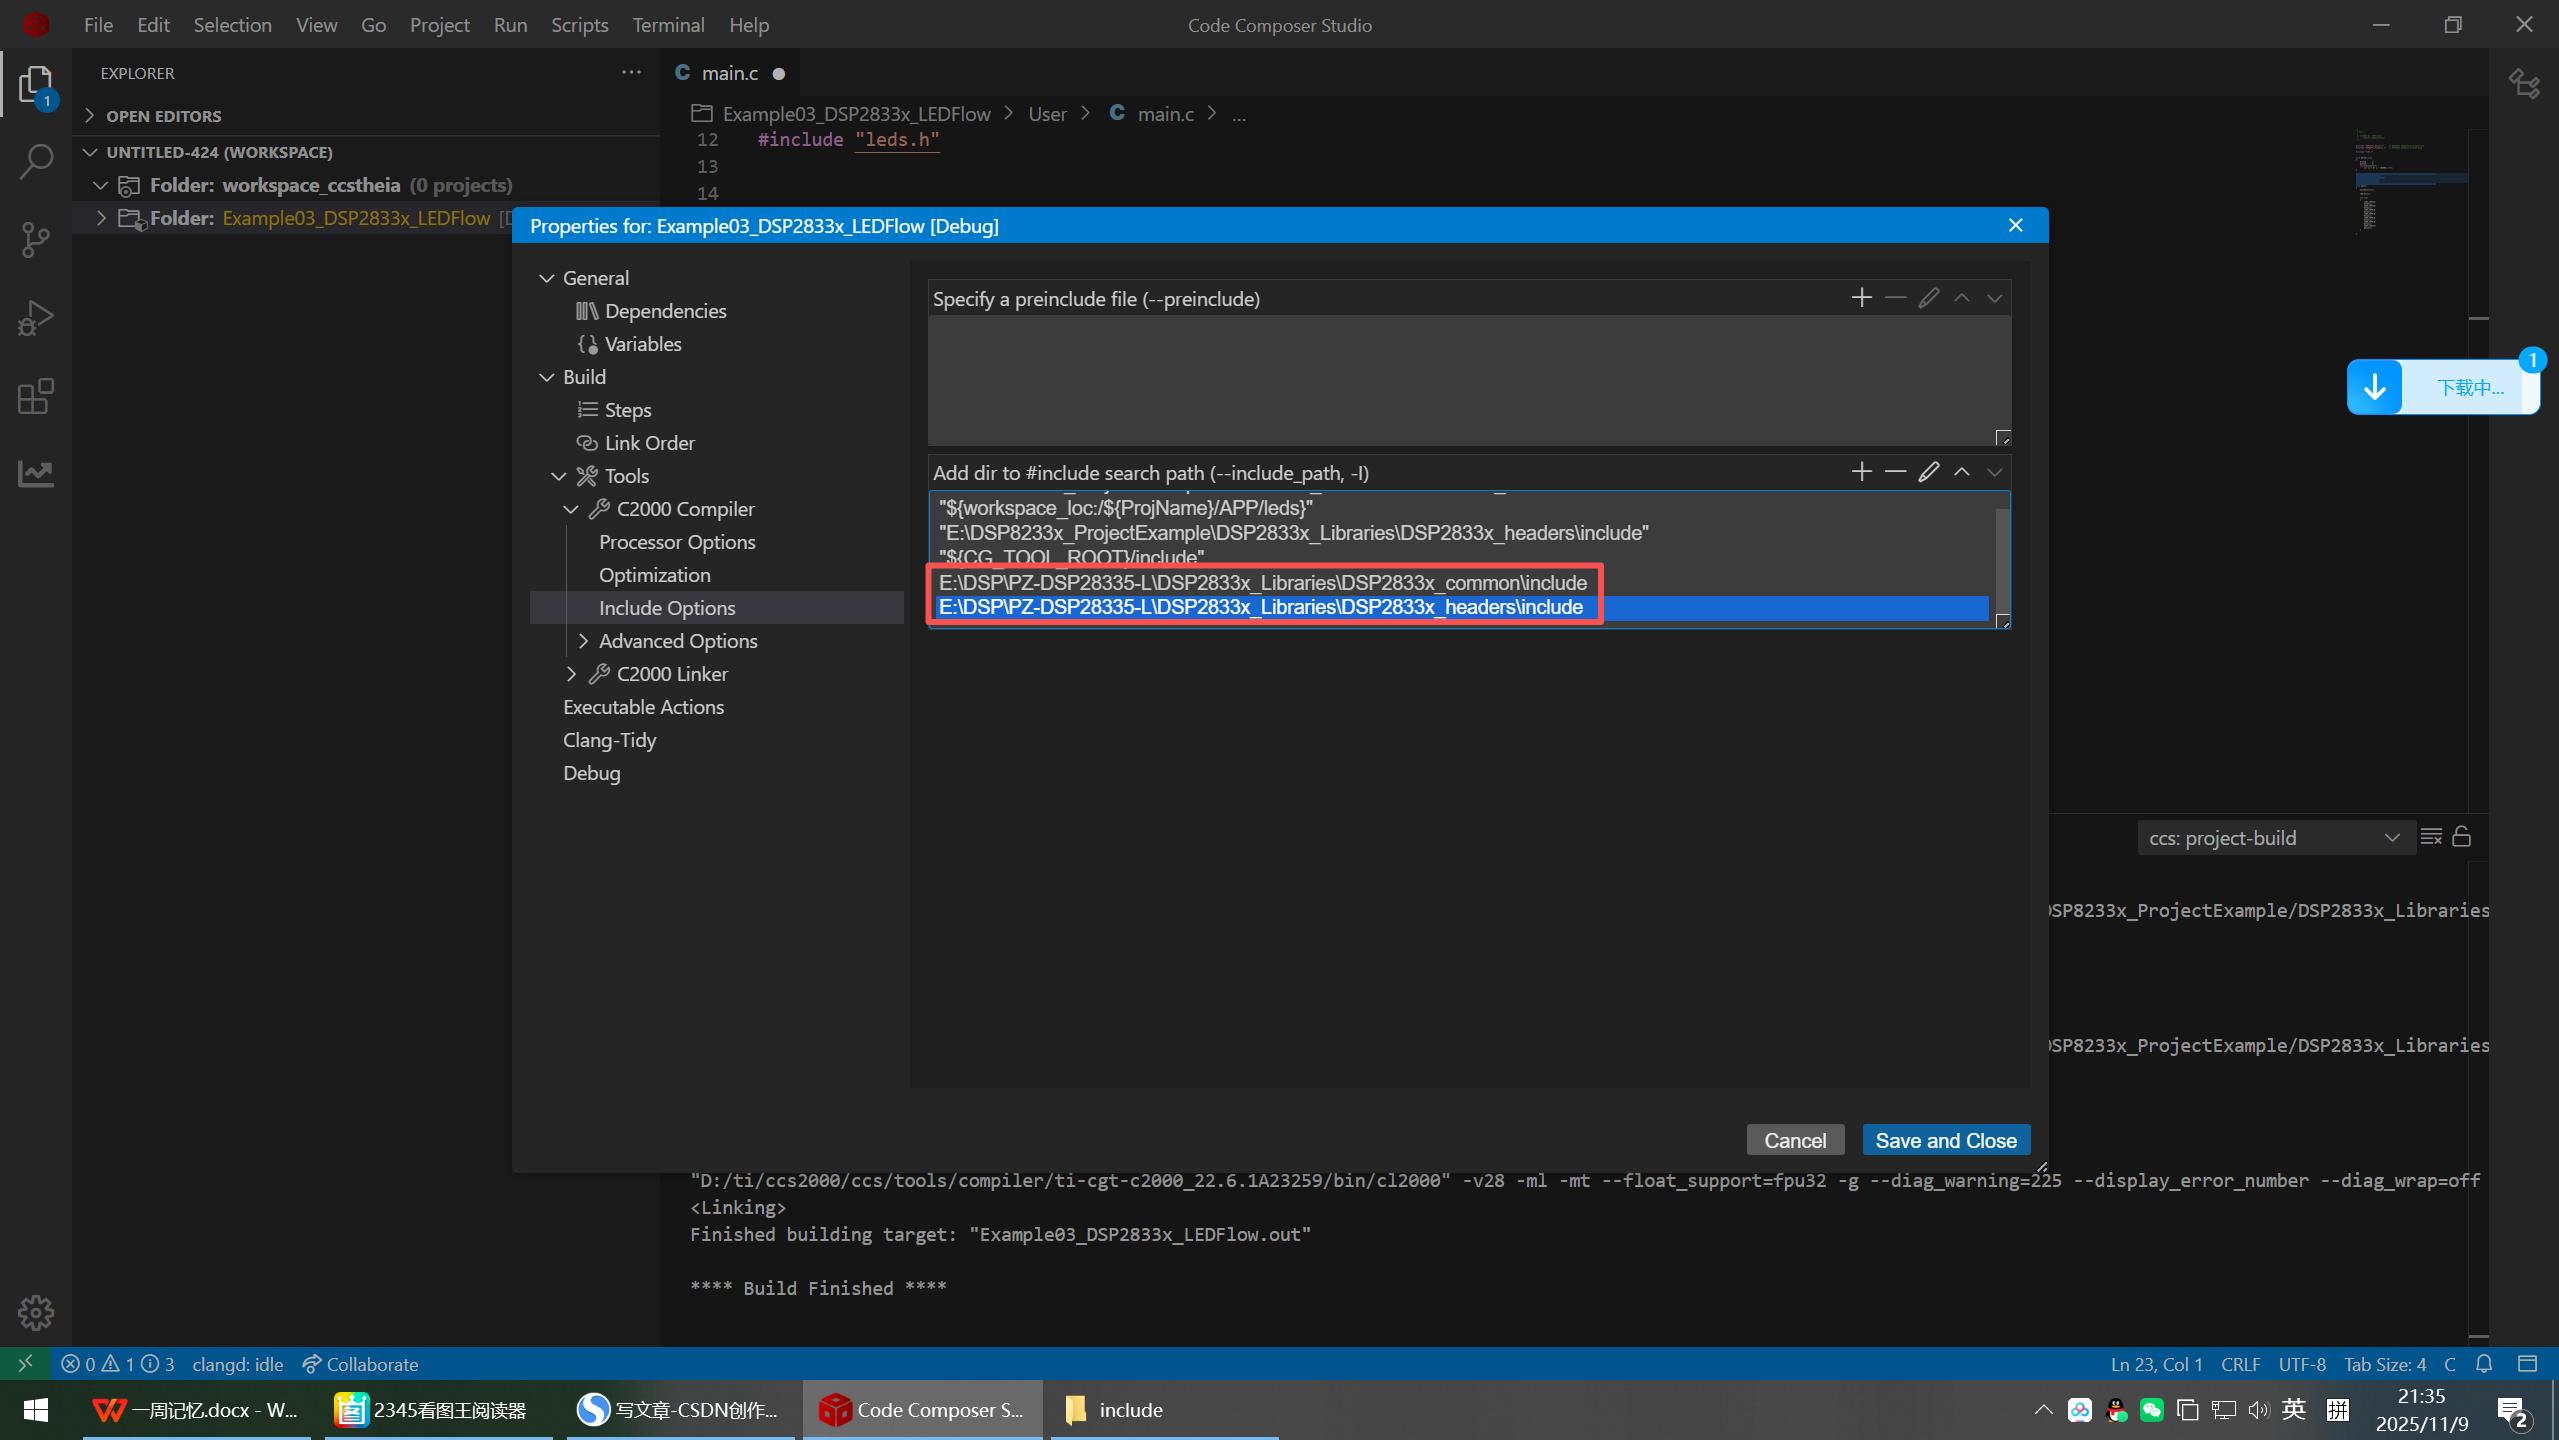This screenshot has height=1440, width=2559.
Task: Toggle the output scroll lock icon
Action: [x=2462, y=837]
